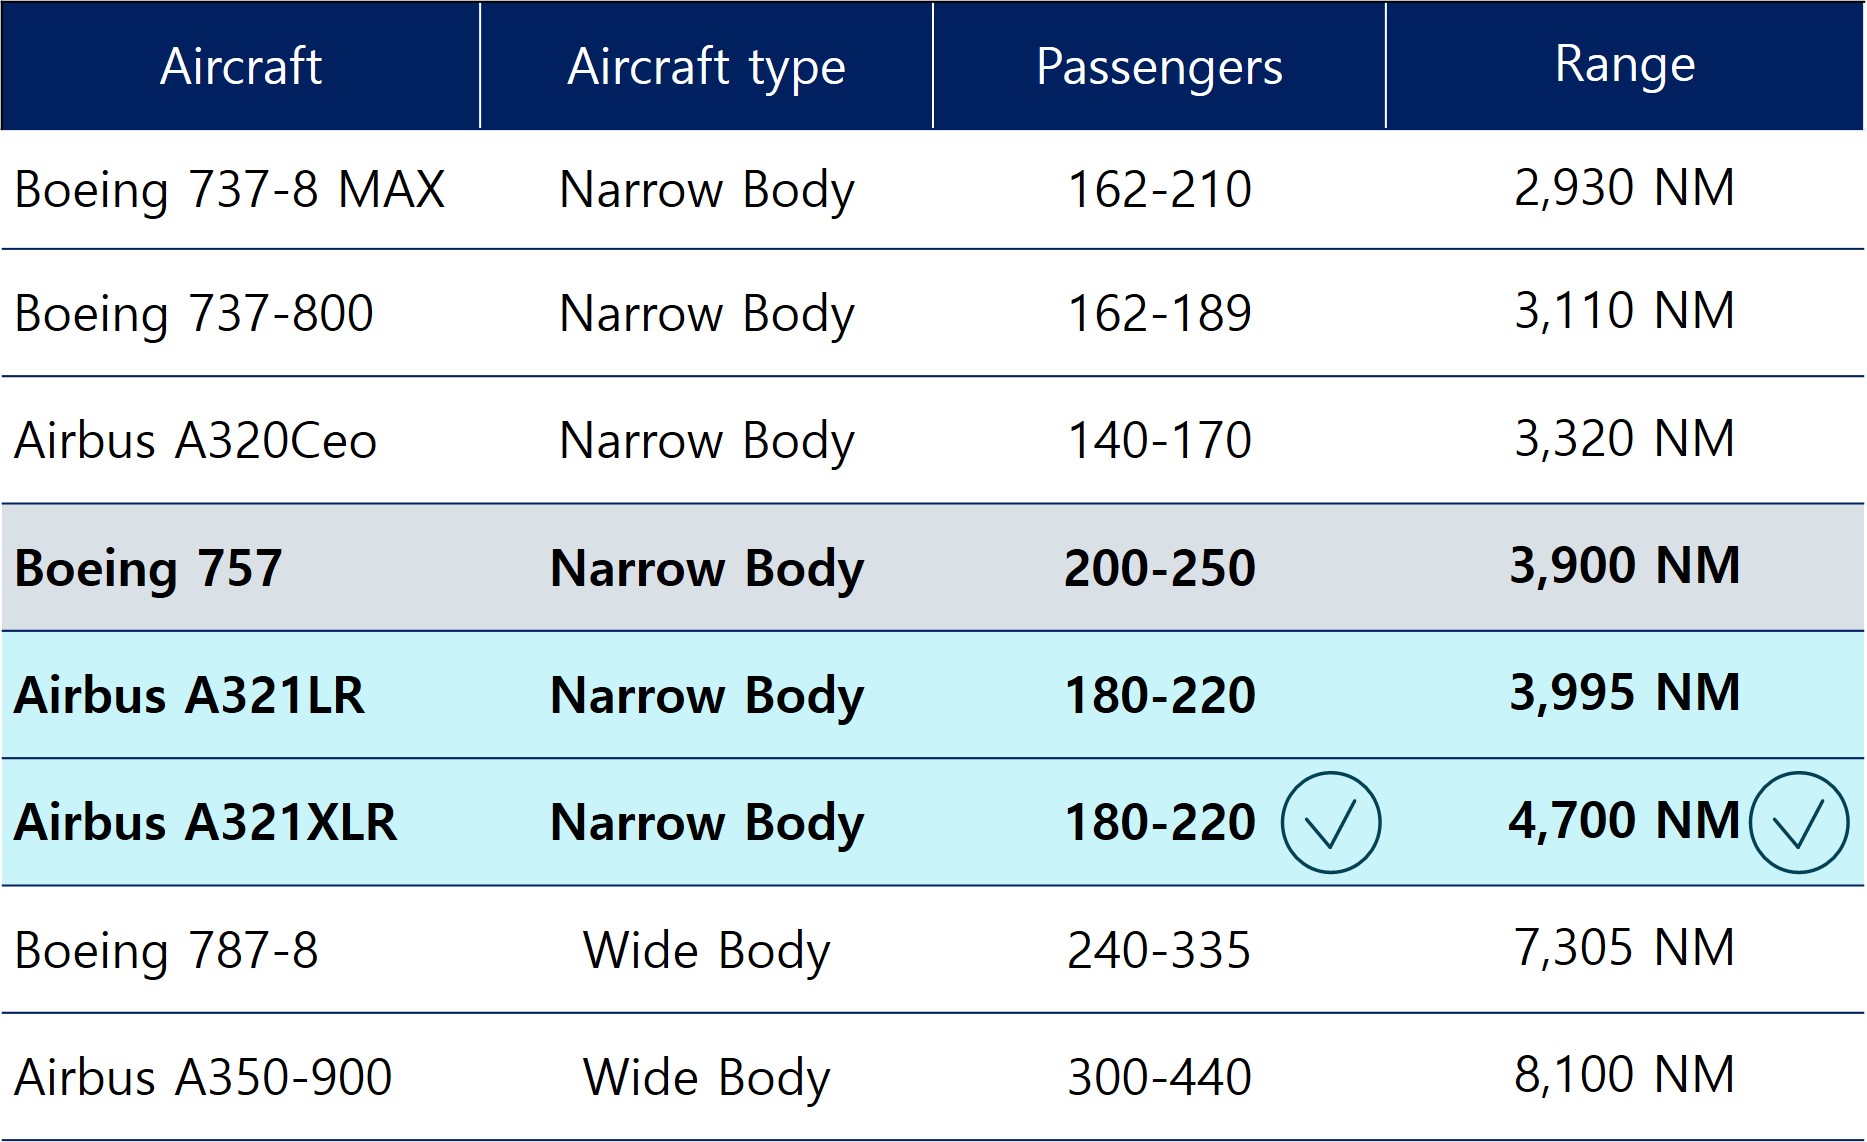This screenshot has height=1142, width=1867.
Task: Click the Range column header
Action: point(1625,66)
